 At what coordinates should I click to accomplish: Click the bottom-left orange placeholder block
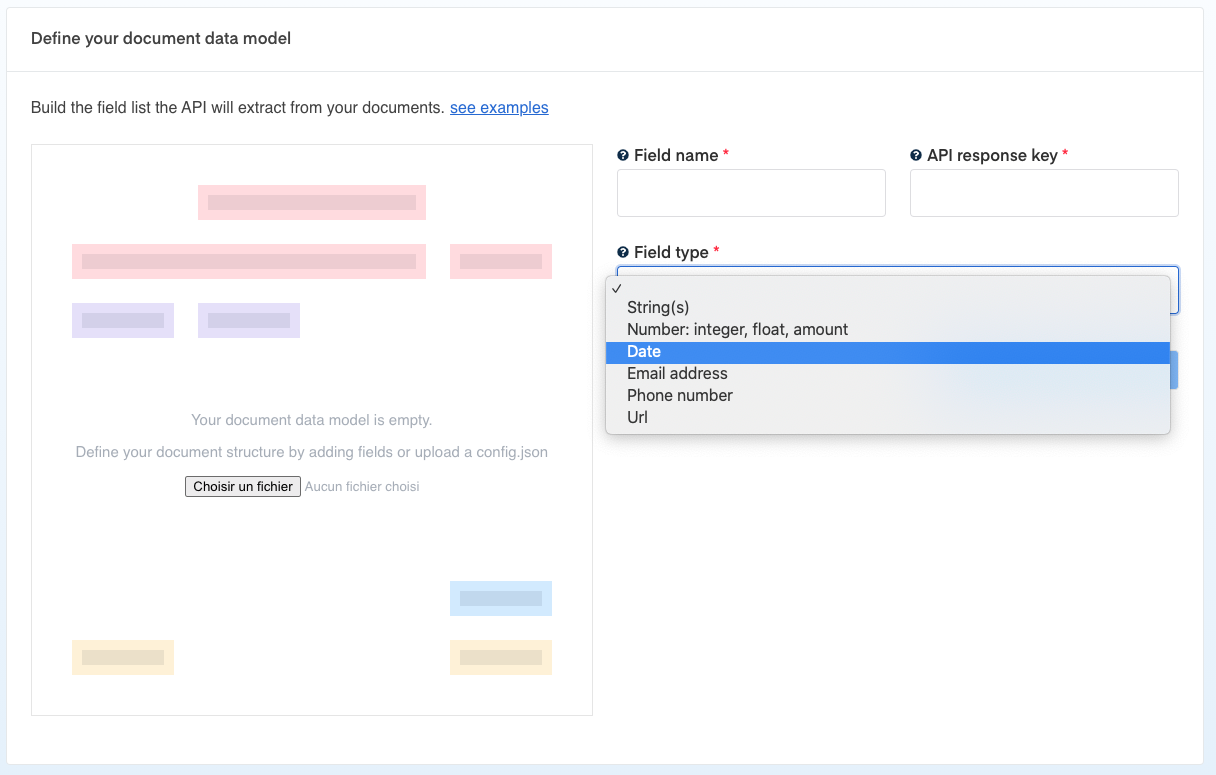pos(123,657)
